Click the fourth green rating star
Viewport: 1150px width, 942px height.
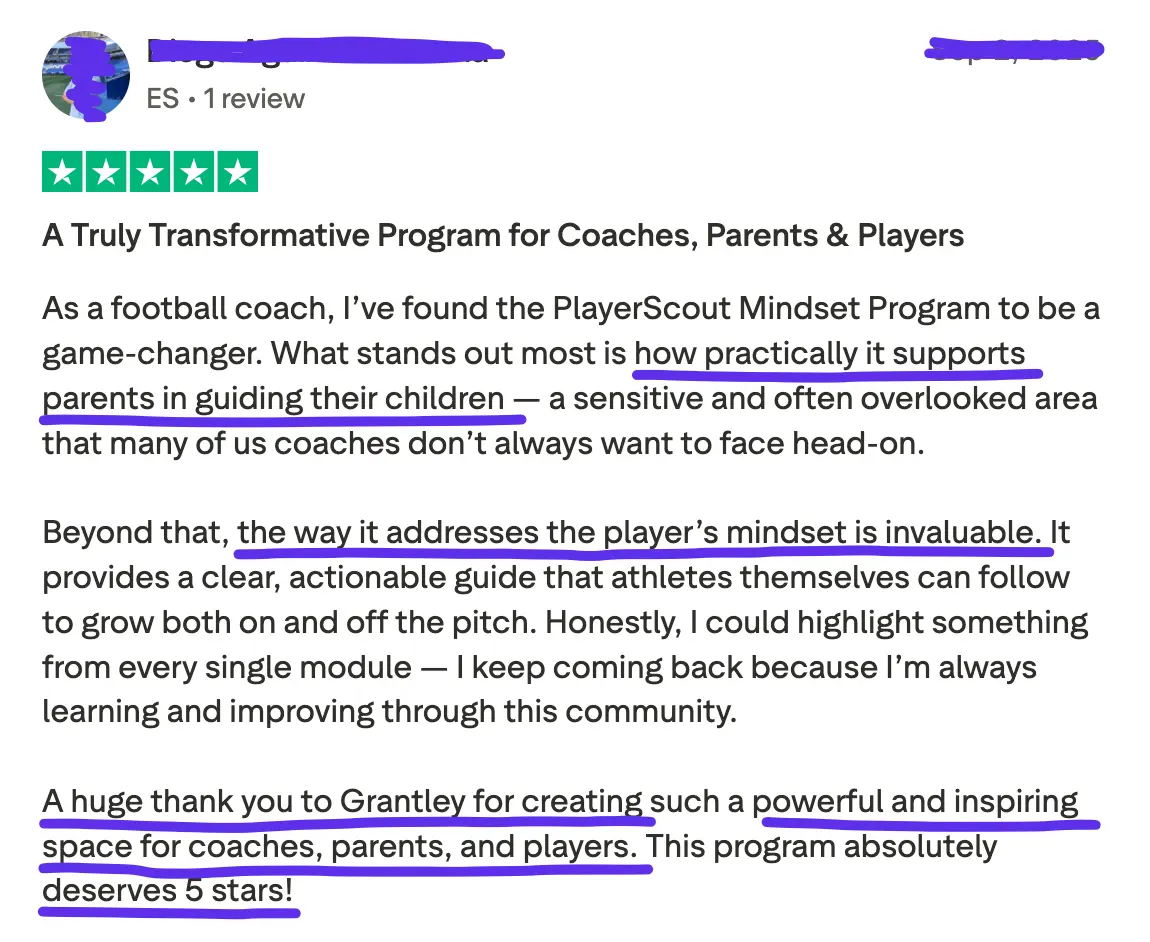193,172
